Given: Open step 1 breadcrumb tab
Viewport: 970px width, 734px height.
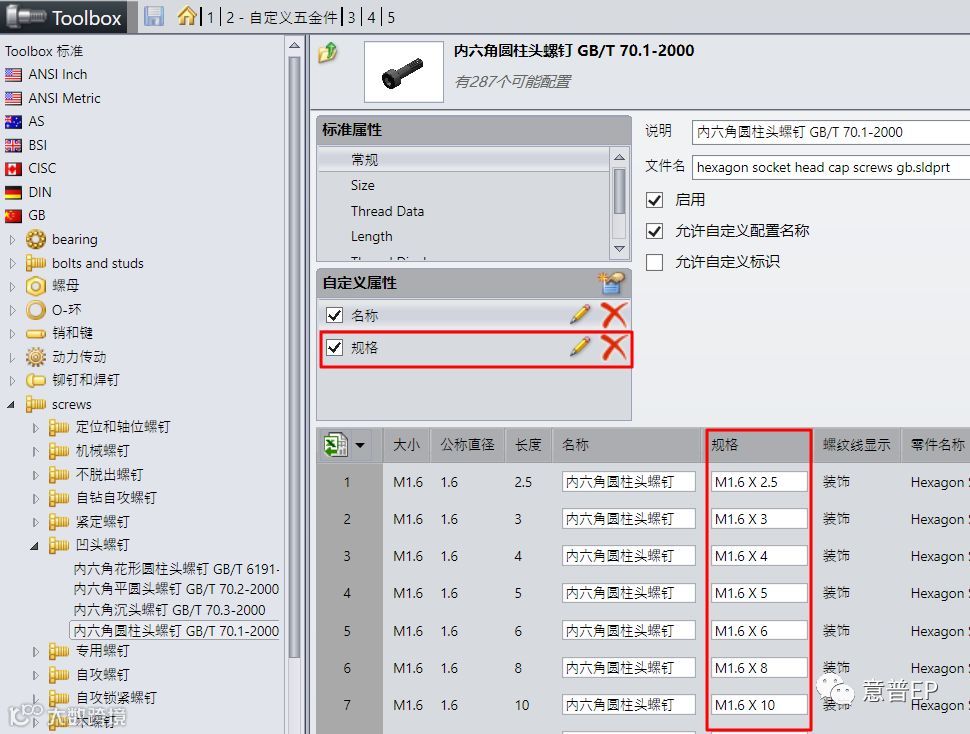Looking at the screenshot, I should [x=210, y=17].
